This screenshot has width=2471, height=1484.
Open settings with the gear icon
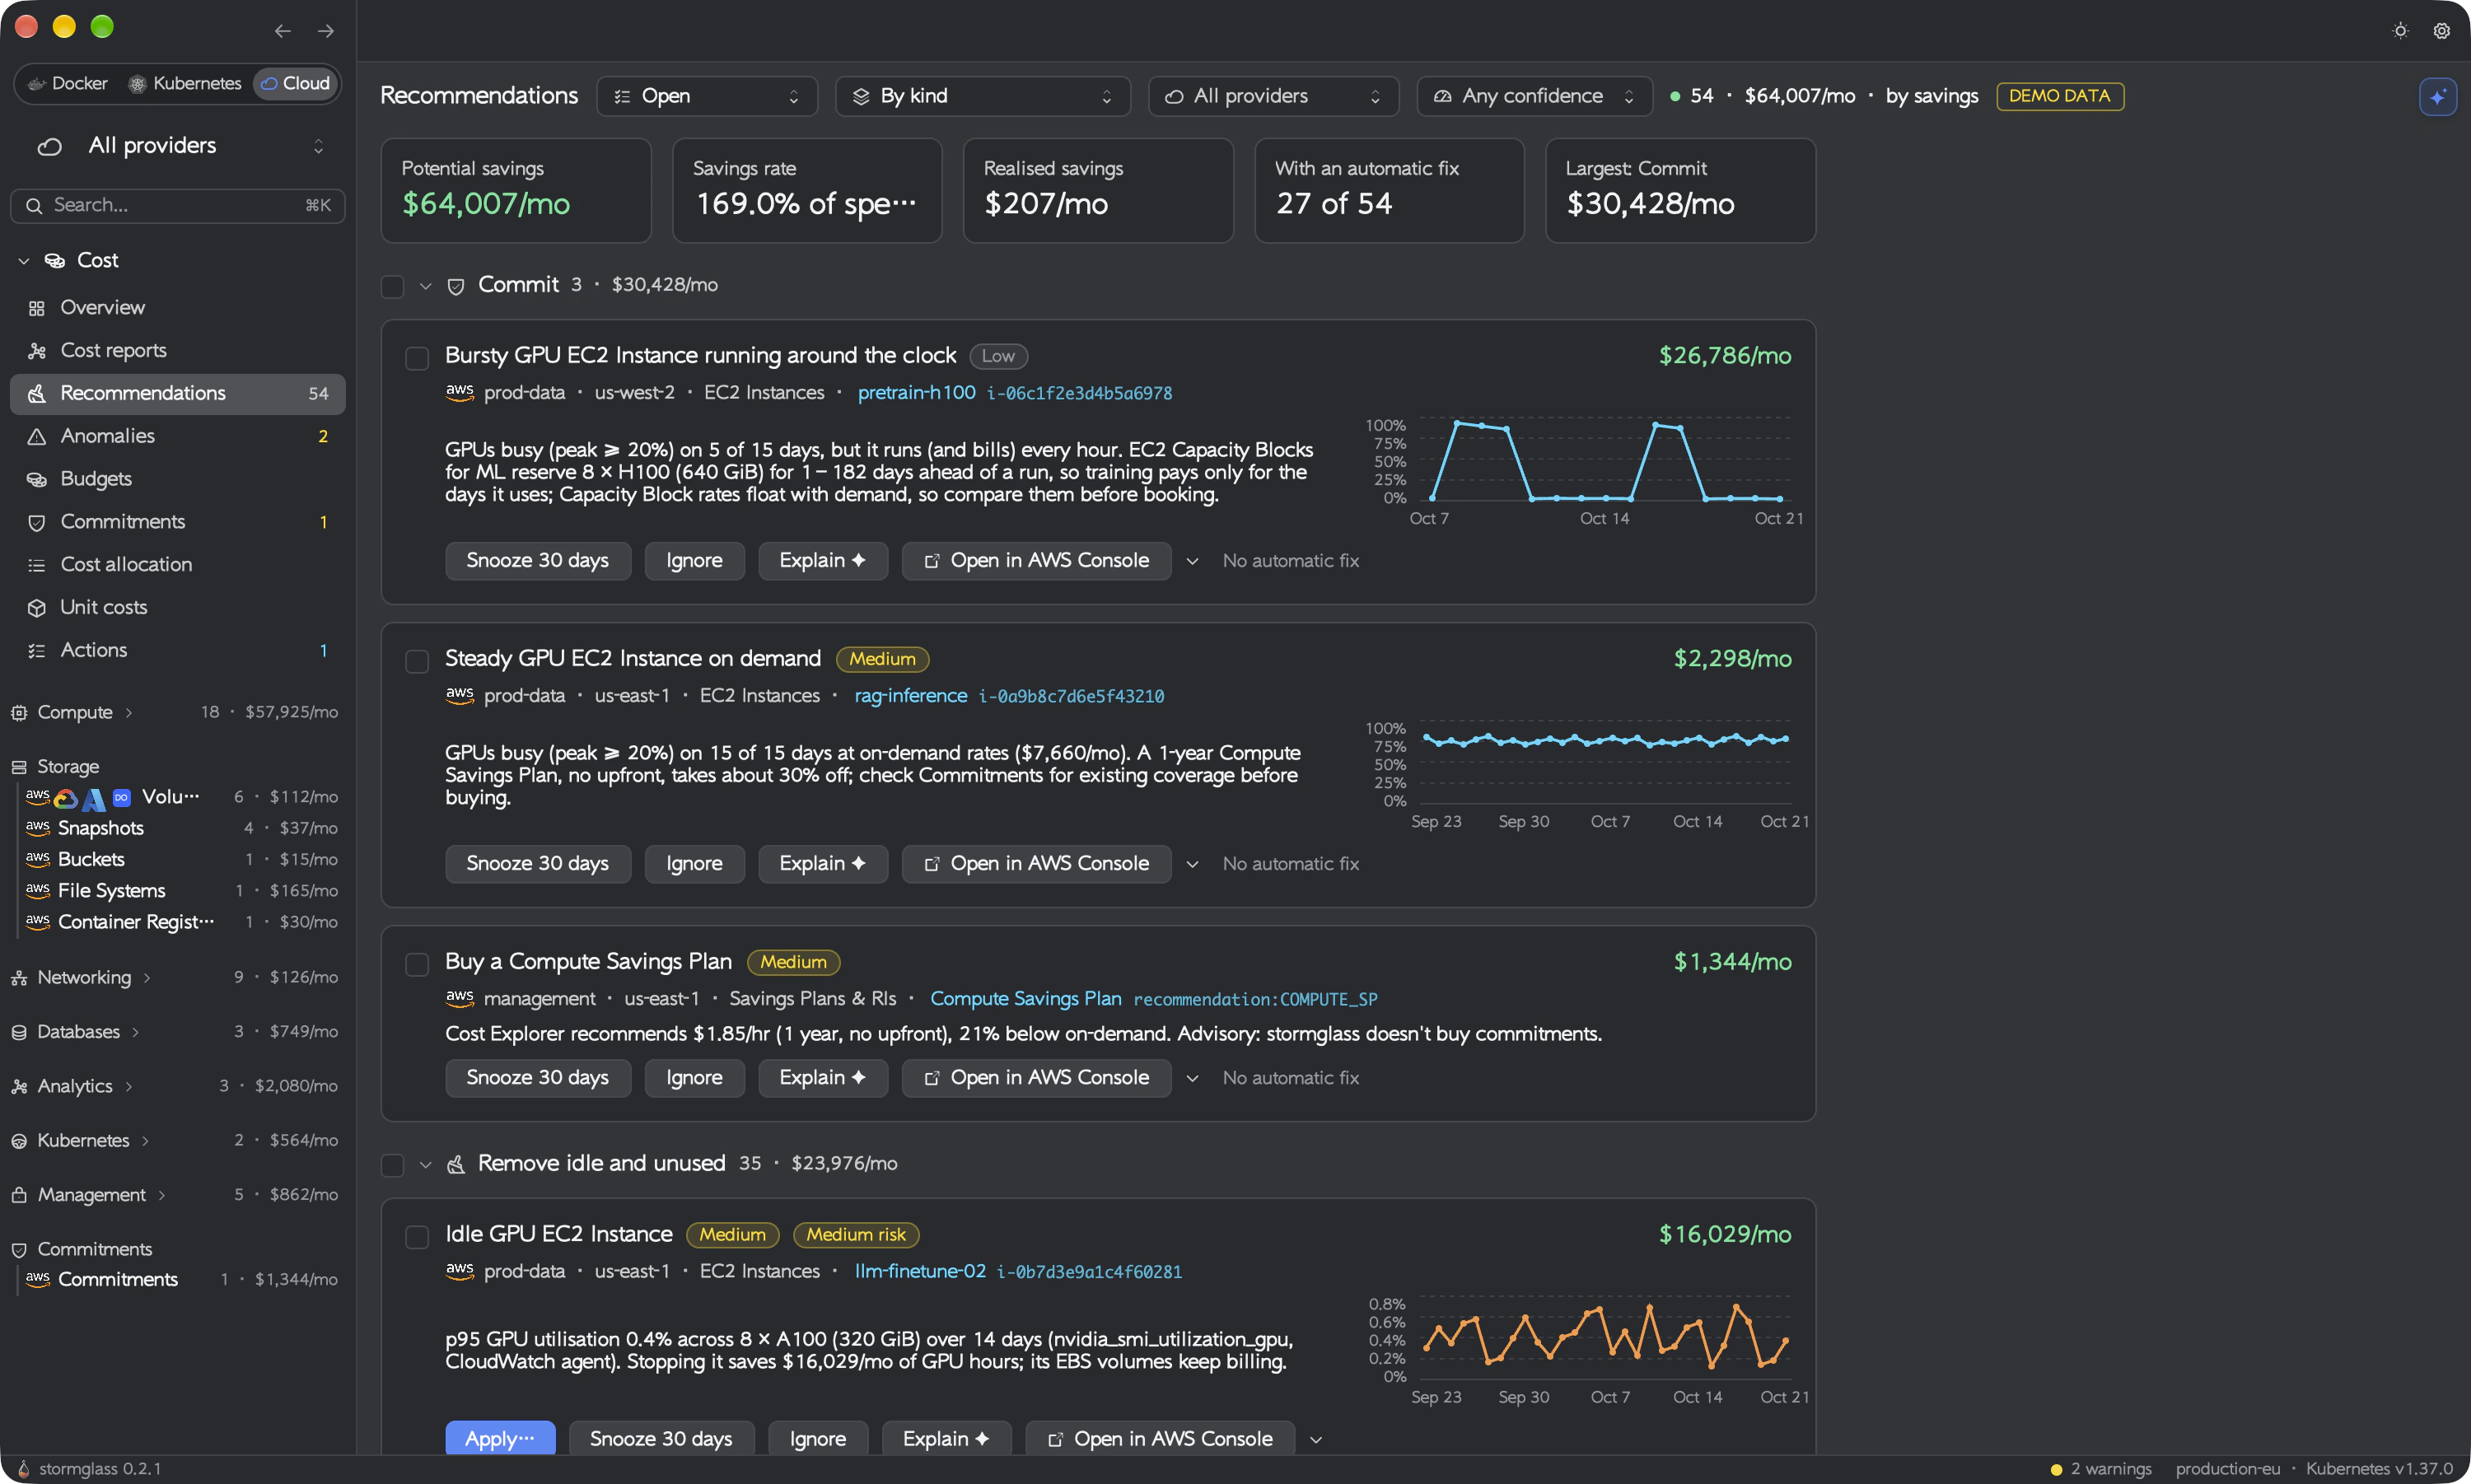coord(2441,31)
